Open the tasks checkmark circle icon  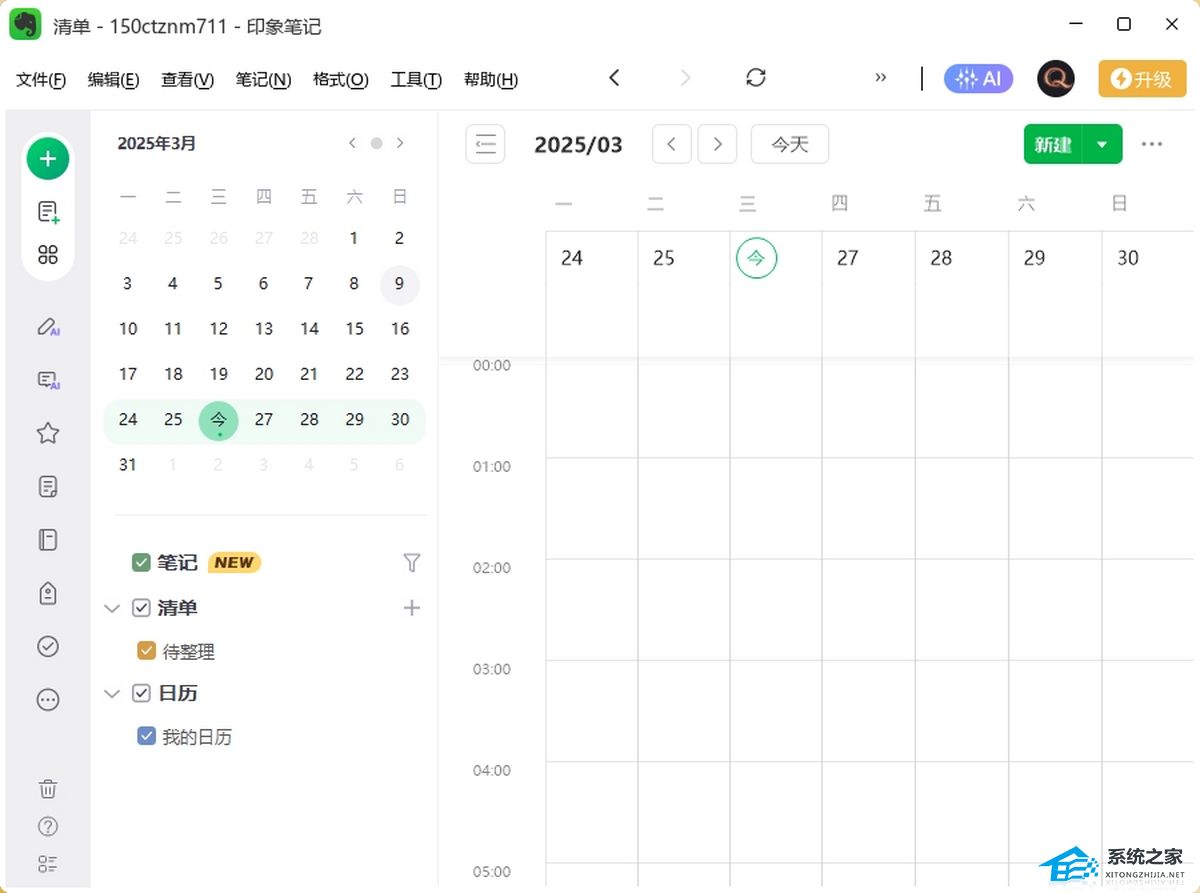coord(48,646)
